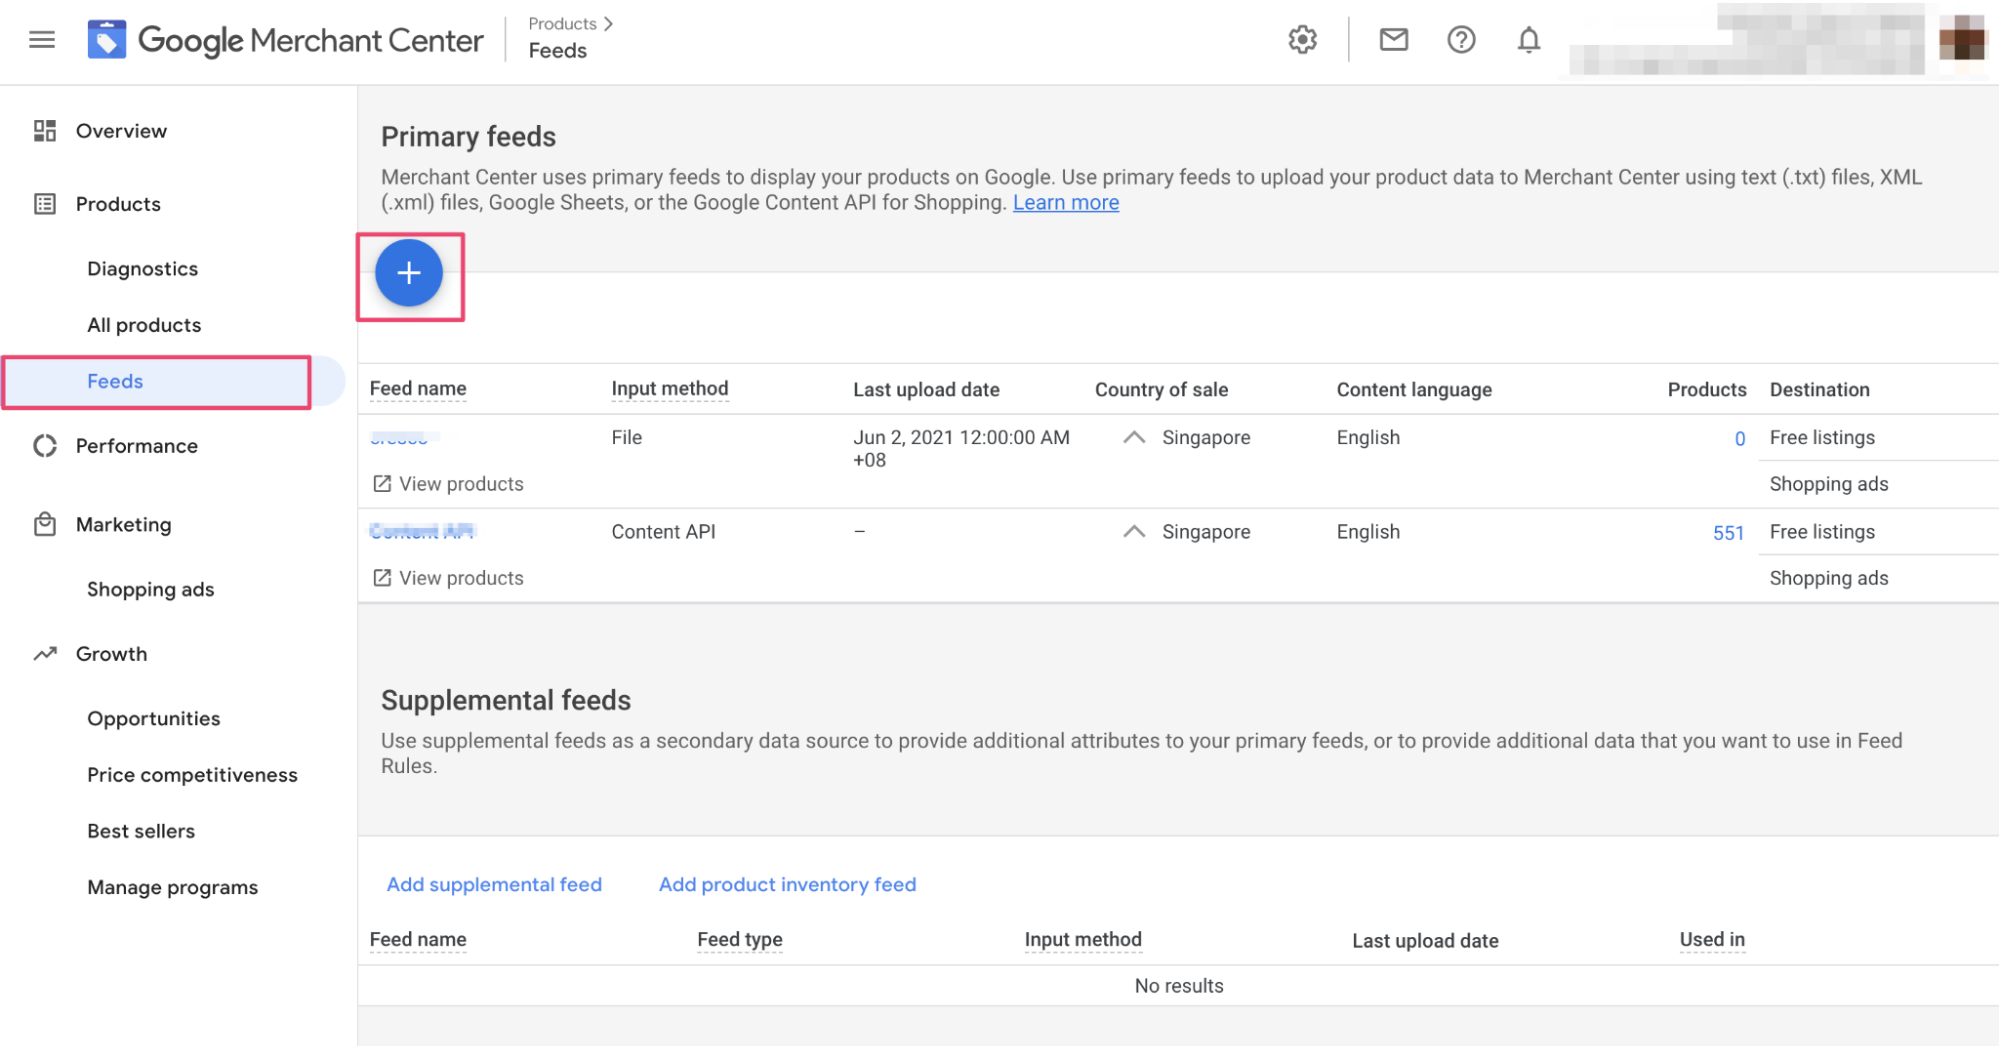Click the Supplemental feeds heading
The height and width of the screenshot is (1047, 1999).
506,701
